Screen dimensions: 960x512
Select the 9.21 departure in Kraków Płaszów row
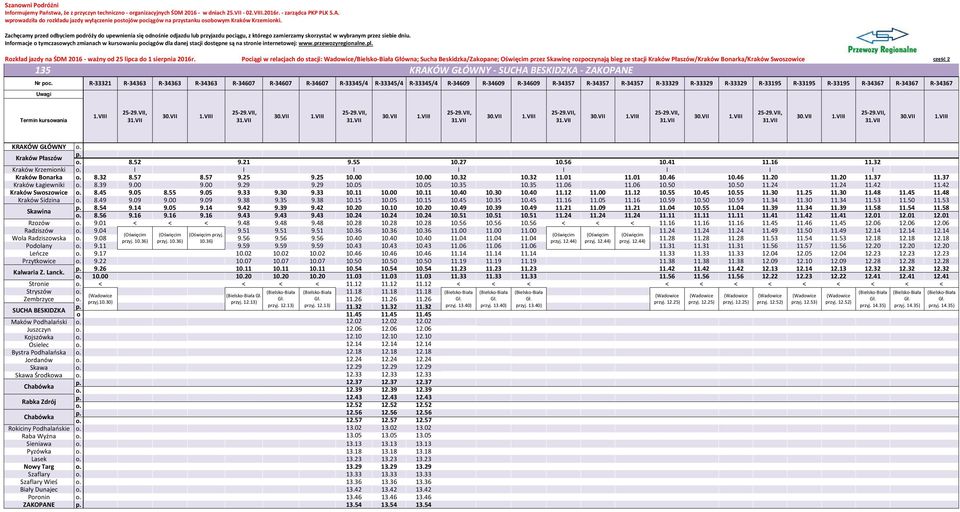click(243, 162)
